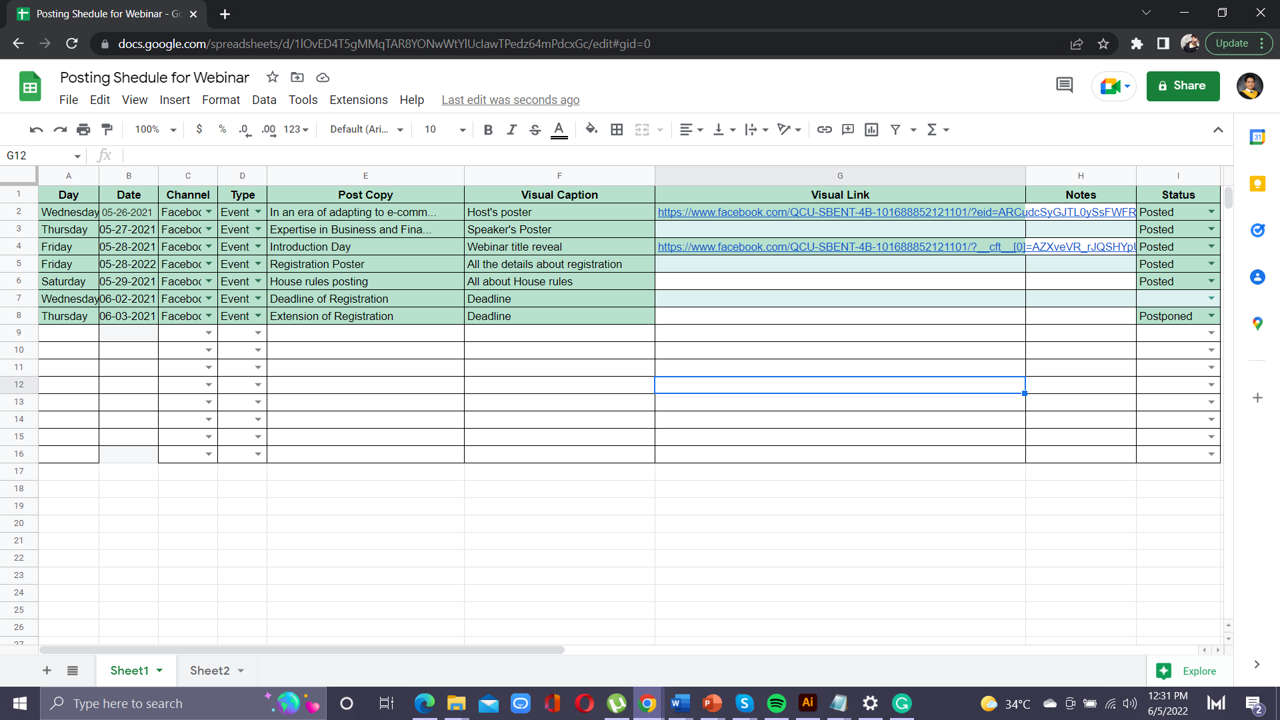1280x720 pixels.
Task: Click the Windows taskbar search box
Action: tap(184, 703)
